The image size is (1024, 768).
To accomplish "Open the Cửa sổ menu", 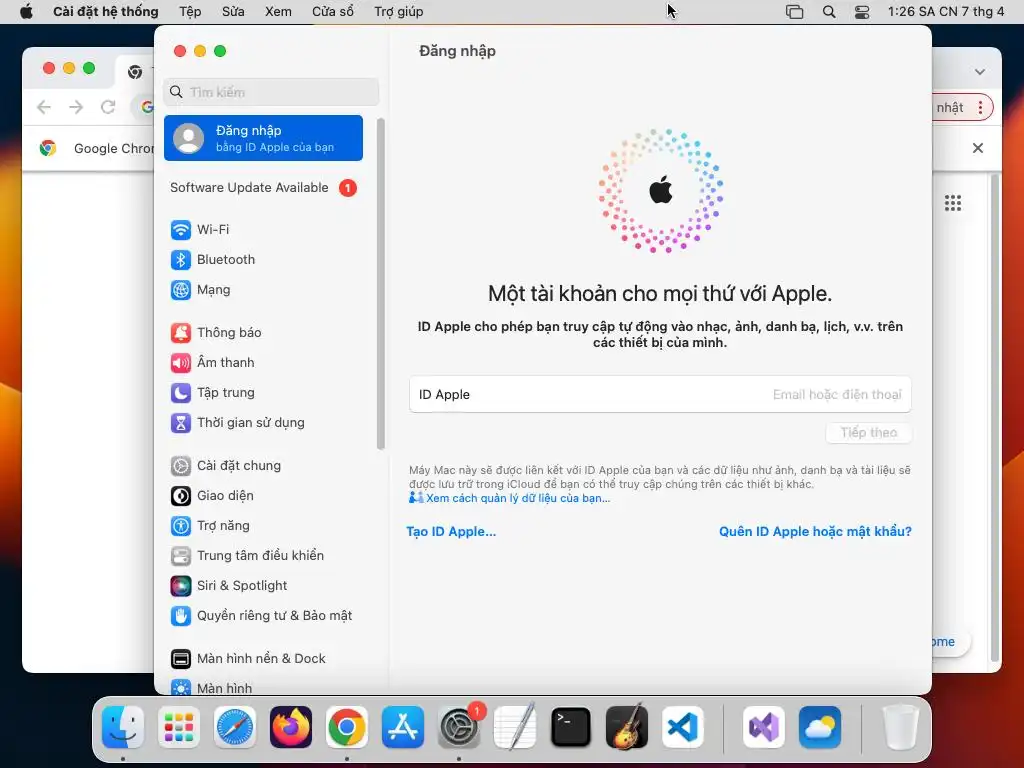I will (333, 11).
